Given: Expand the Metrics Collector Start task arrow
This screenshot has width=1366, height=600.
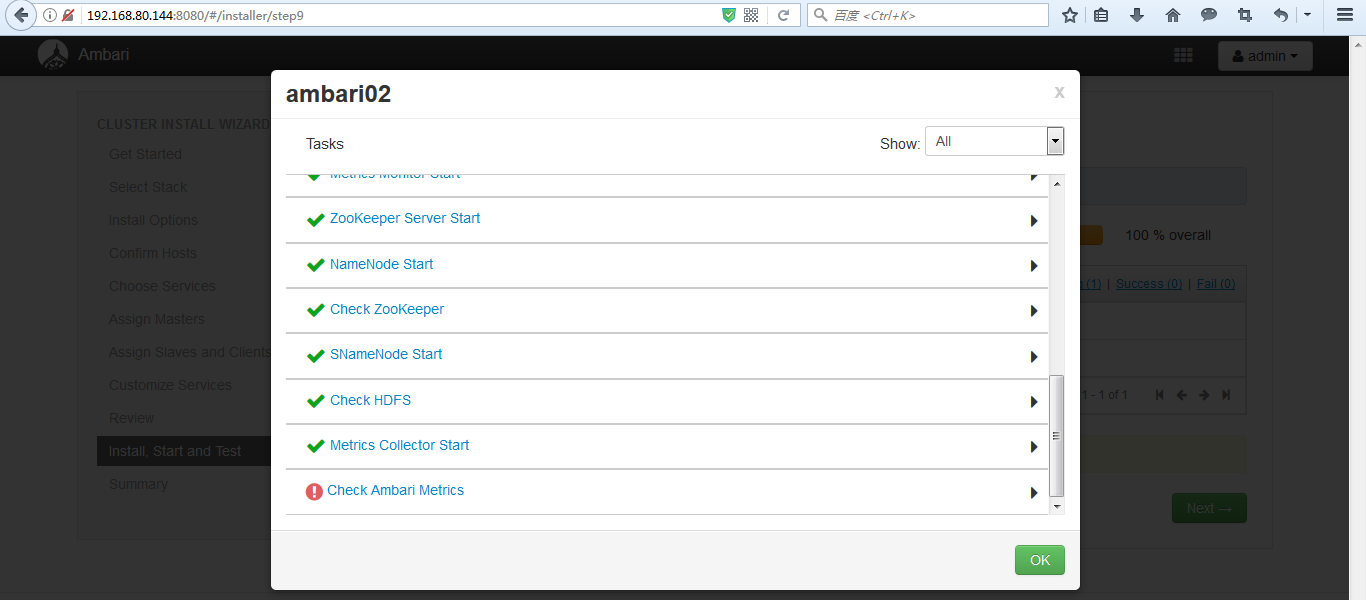Looking at the screenshot, I should [x=1034, y=447].
